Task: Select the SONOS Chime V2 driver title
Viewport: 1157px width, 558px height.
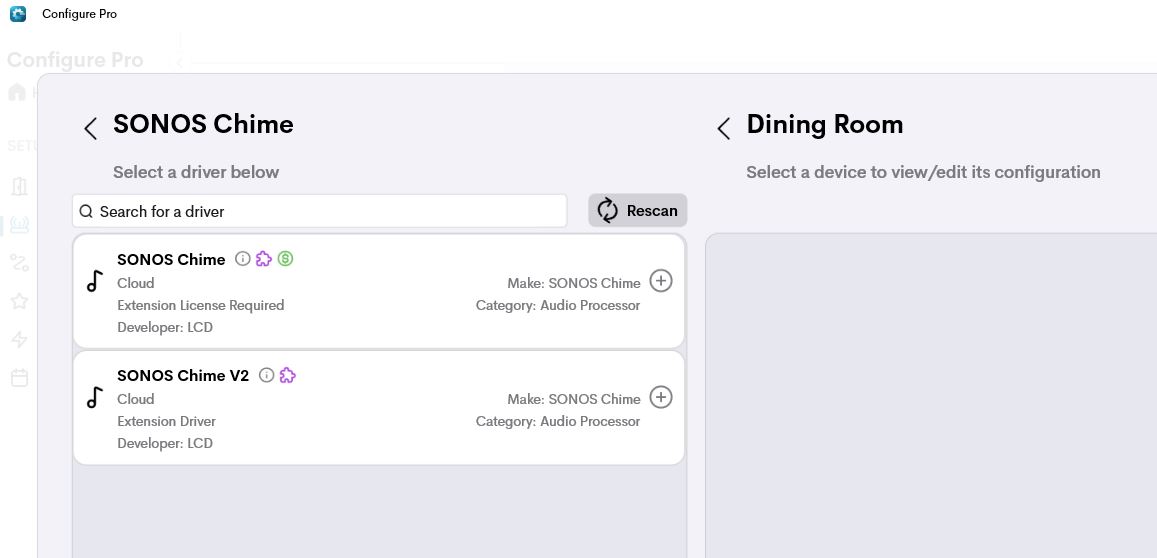Action: 183,375
